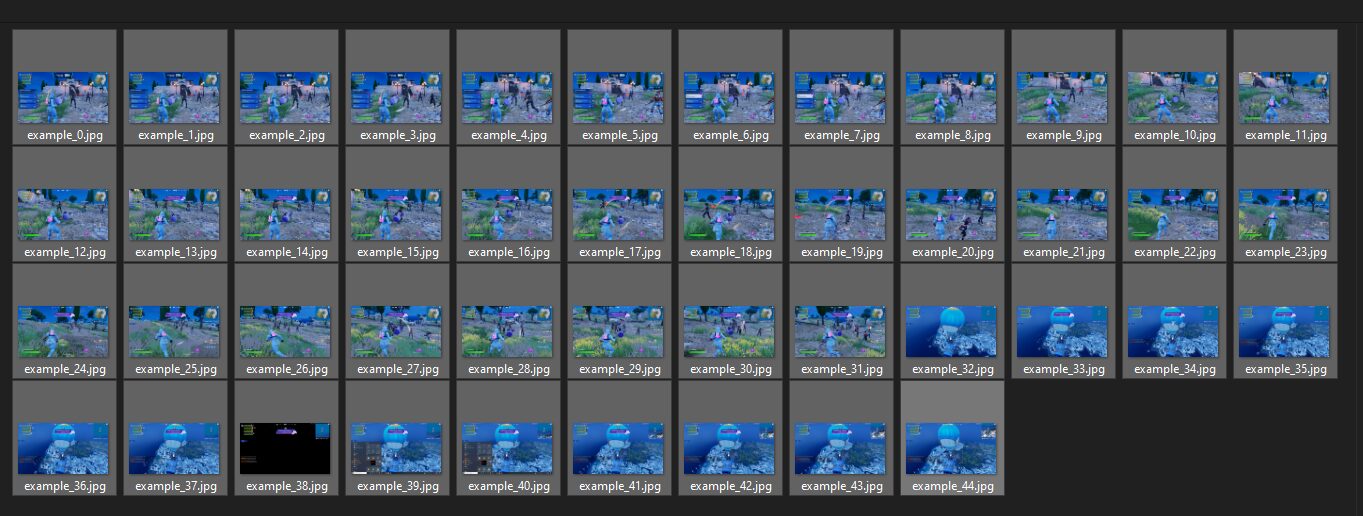Click the example_36.jpg filename text
The width and height of the screenshot is (1363, 516).
point(65,486)
